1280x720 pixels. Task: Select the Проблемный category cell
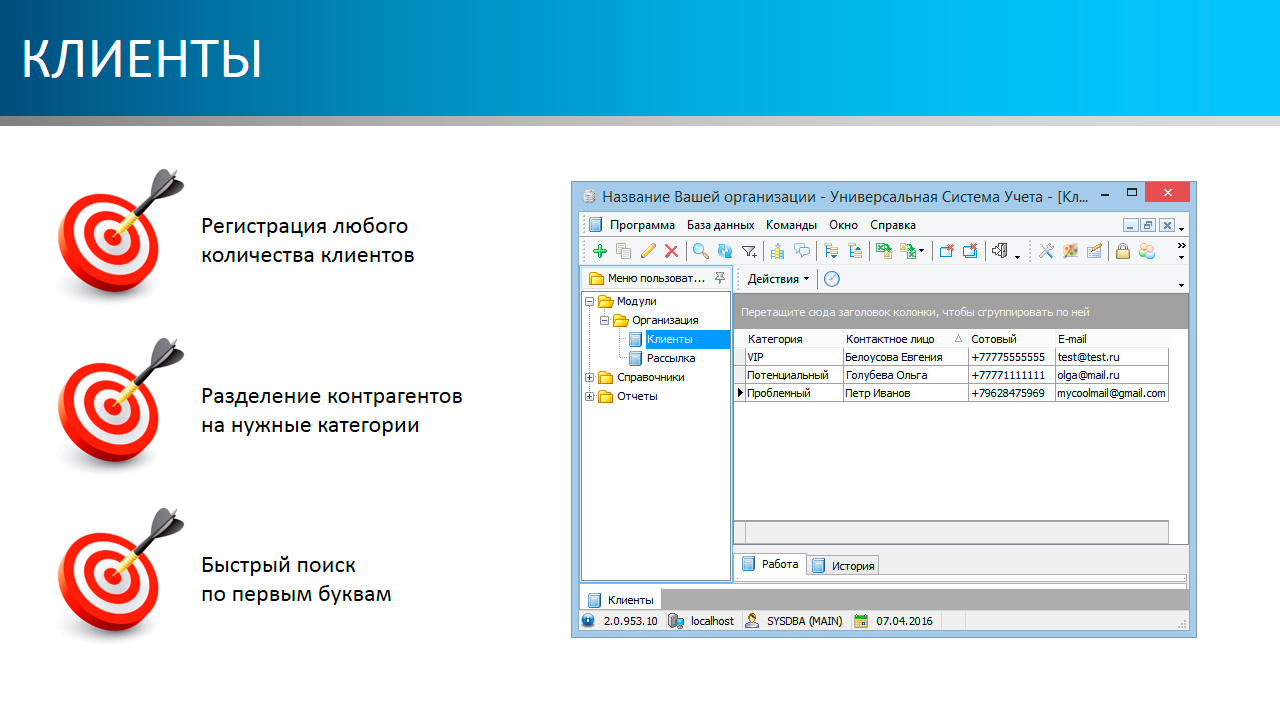click(793, 393)
